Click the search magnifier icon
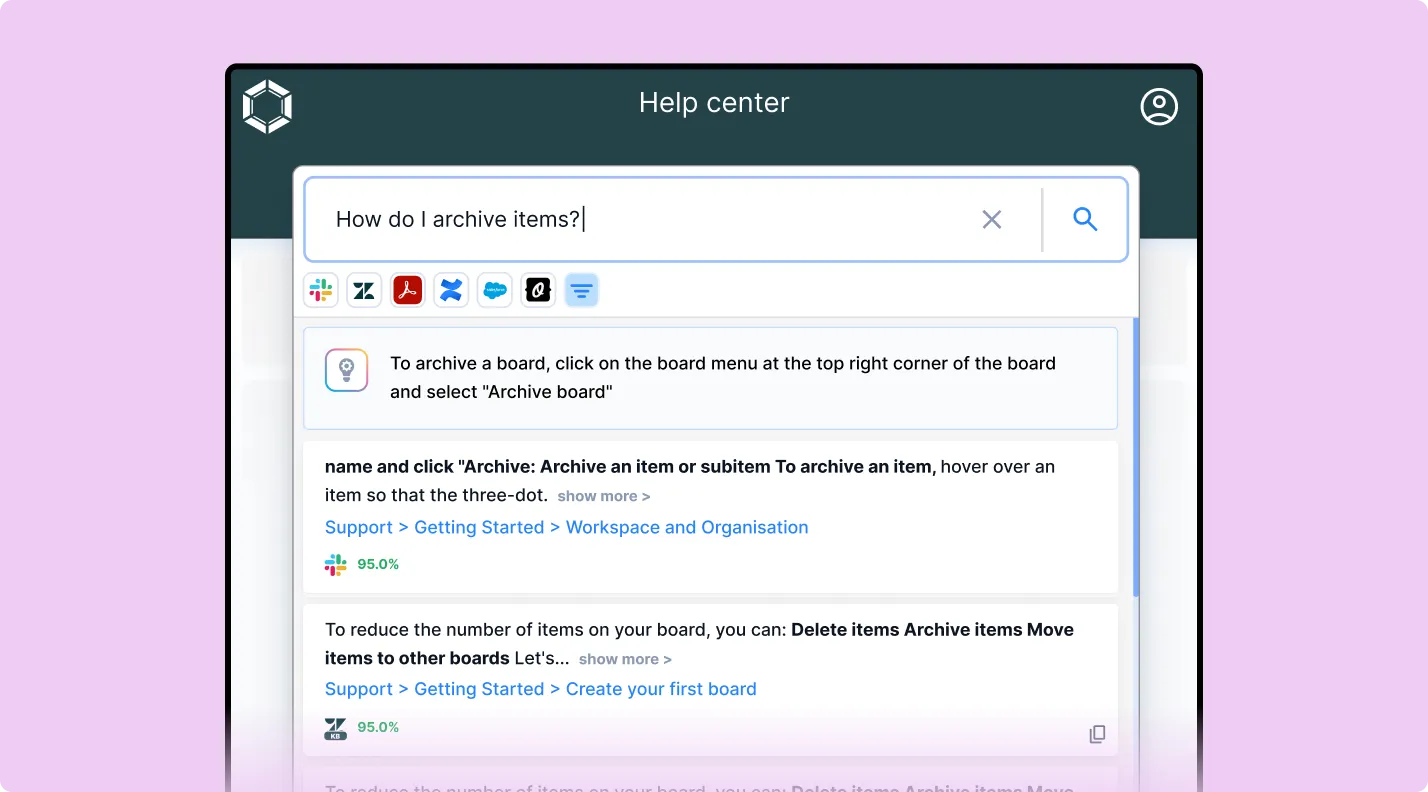 tap(1085, 219)
